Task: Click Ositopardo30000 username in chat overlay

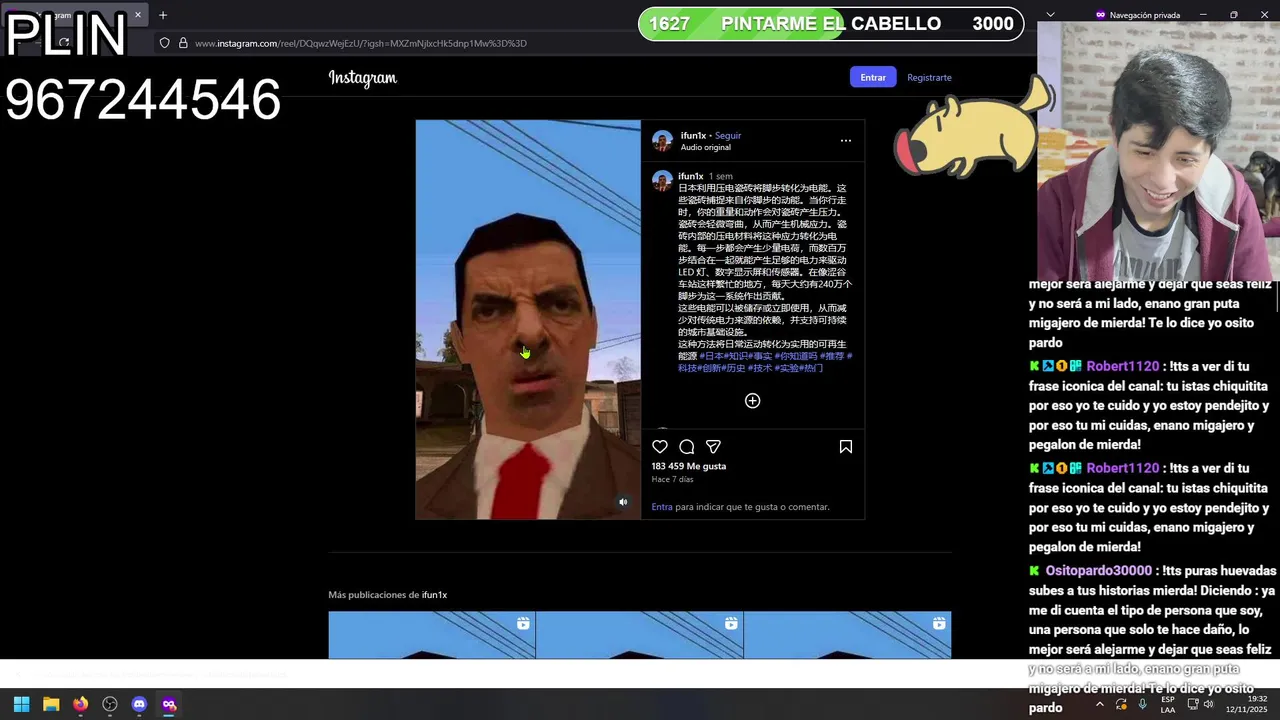Action: pos(1099,570)
